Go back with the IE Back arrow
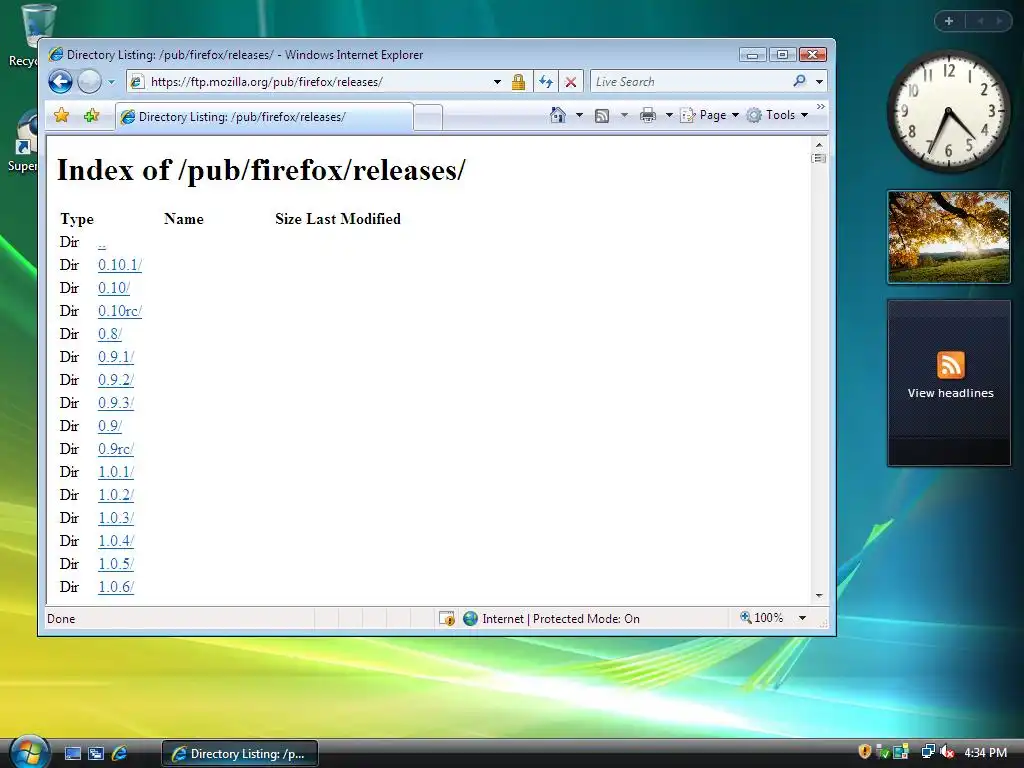1024x768 pixels. coord(60,82)
